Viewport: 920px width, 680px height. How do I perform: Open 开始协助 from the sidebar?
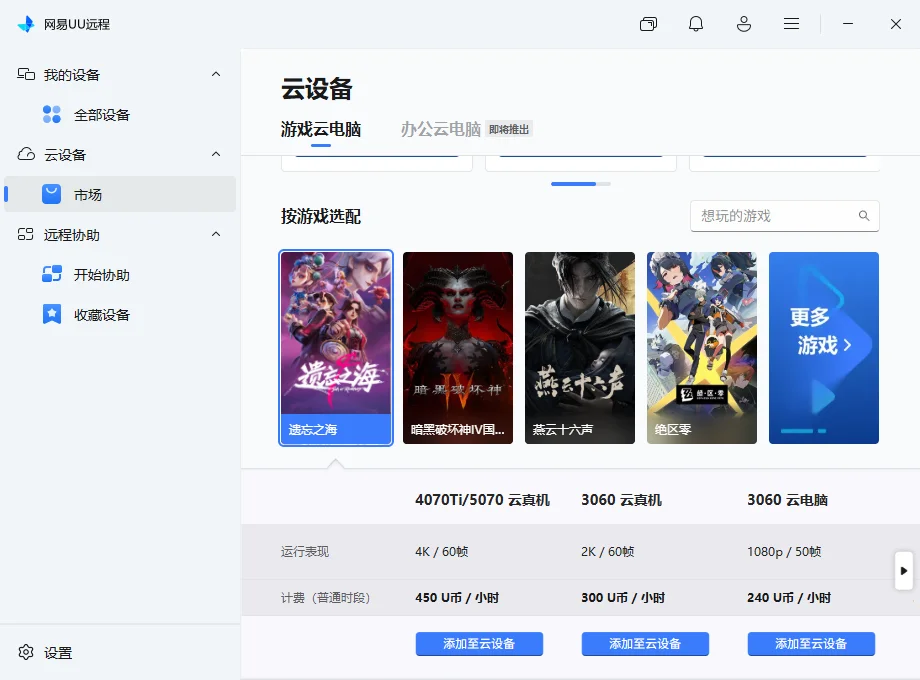pyautogui.click(x=120, y=275)
